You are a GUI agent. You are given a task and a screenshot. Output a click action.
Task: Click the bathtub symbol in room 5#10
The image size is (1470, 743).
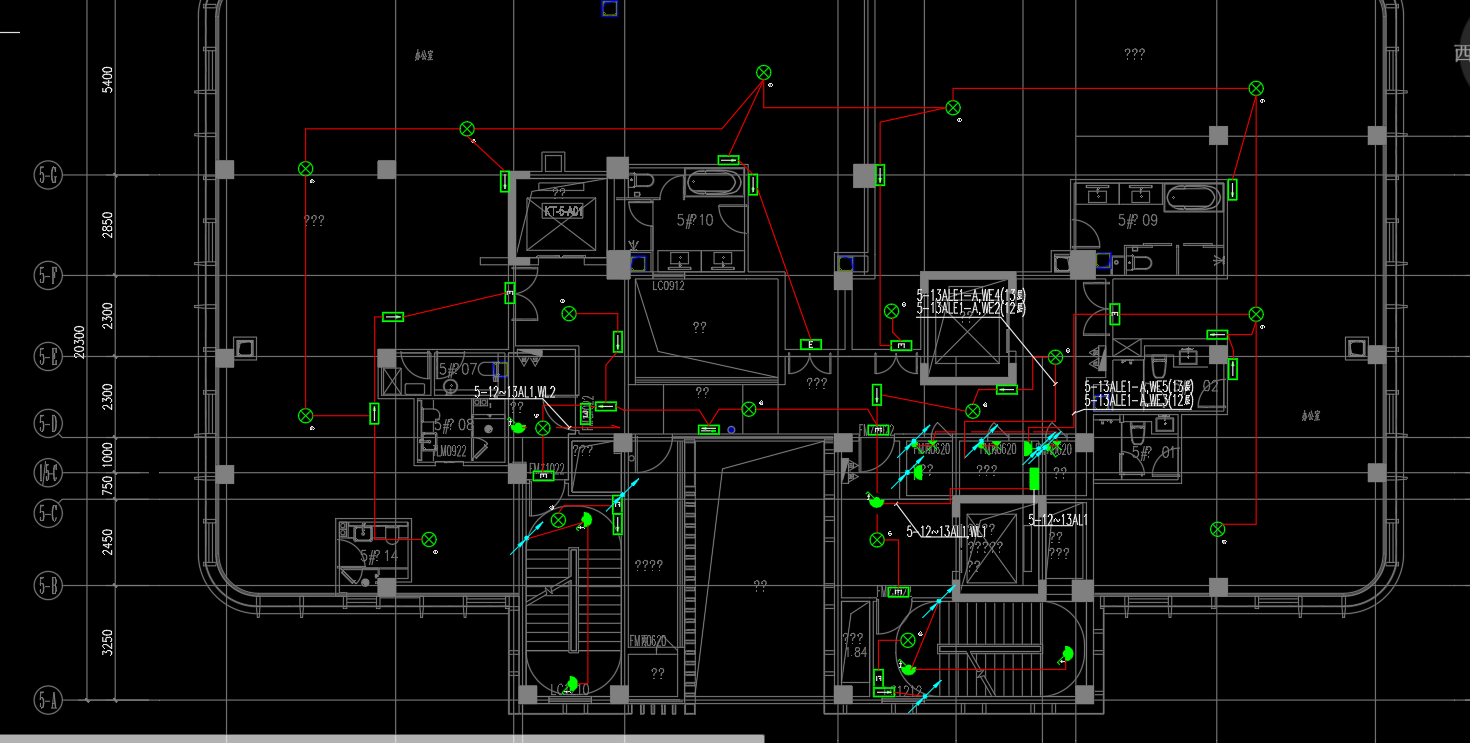point(713,183)
